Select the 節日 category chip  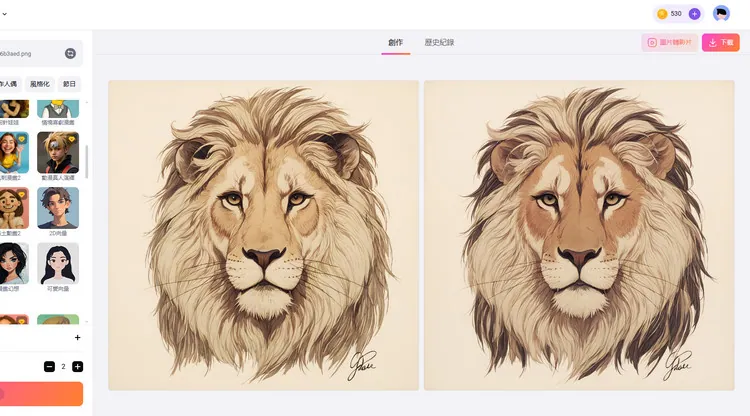(x=69, y=84)
